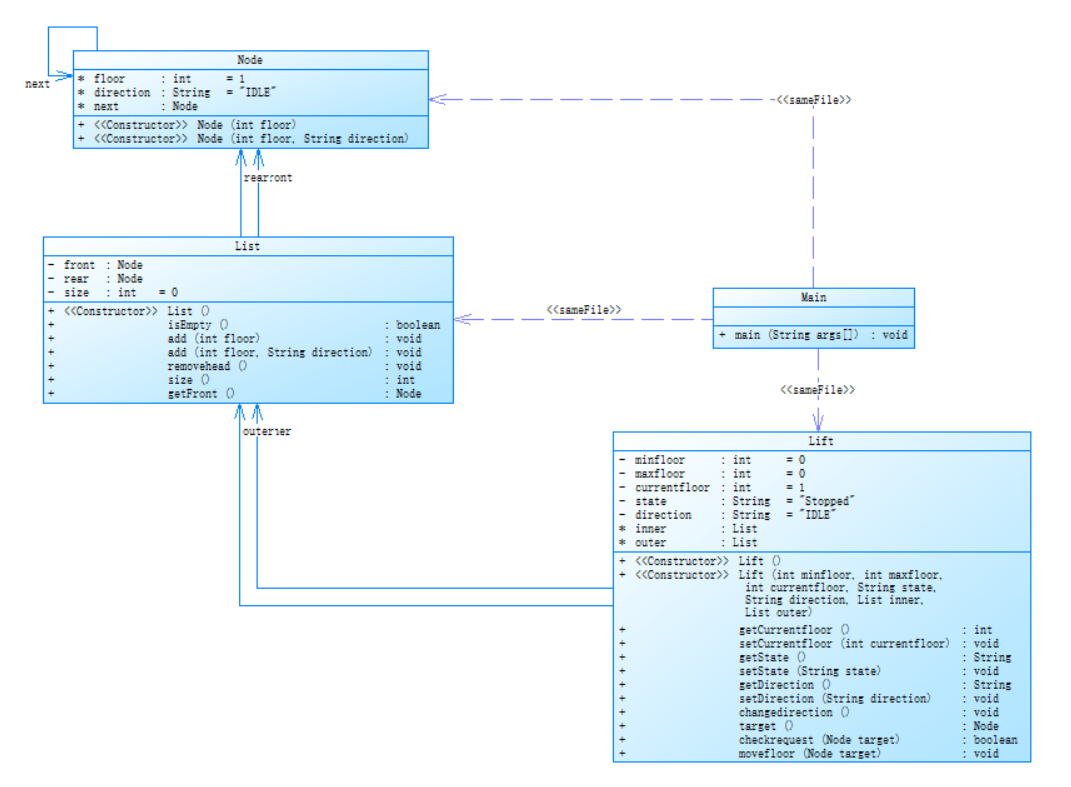Select the movefloor(Node target) method in Lift
This screenshot has height=787, width=1071.
[x=809, y=753]
